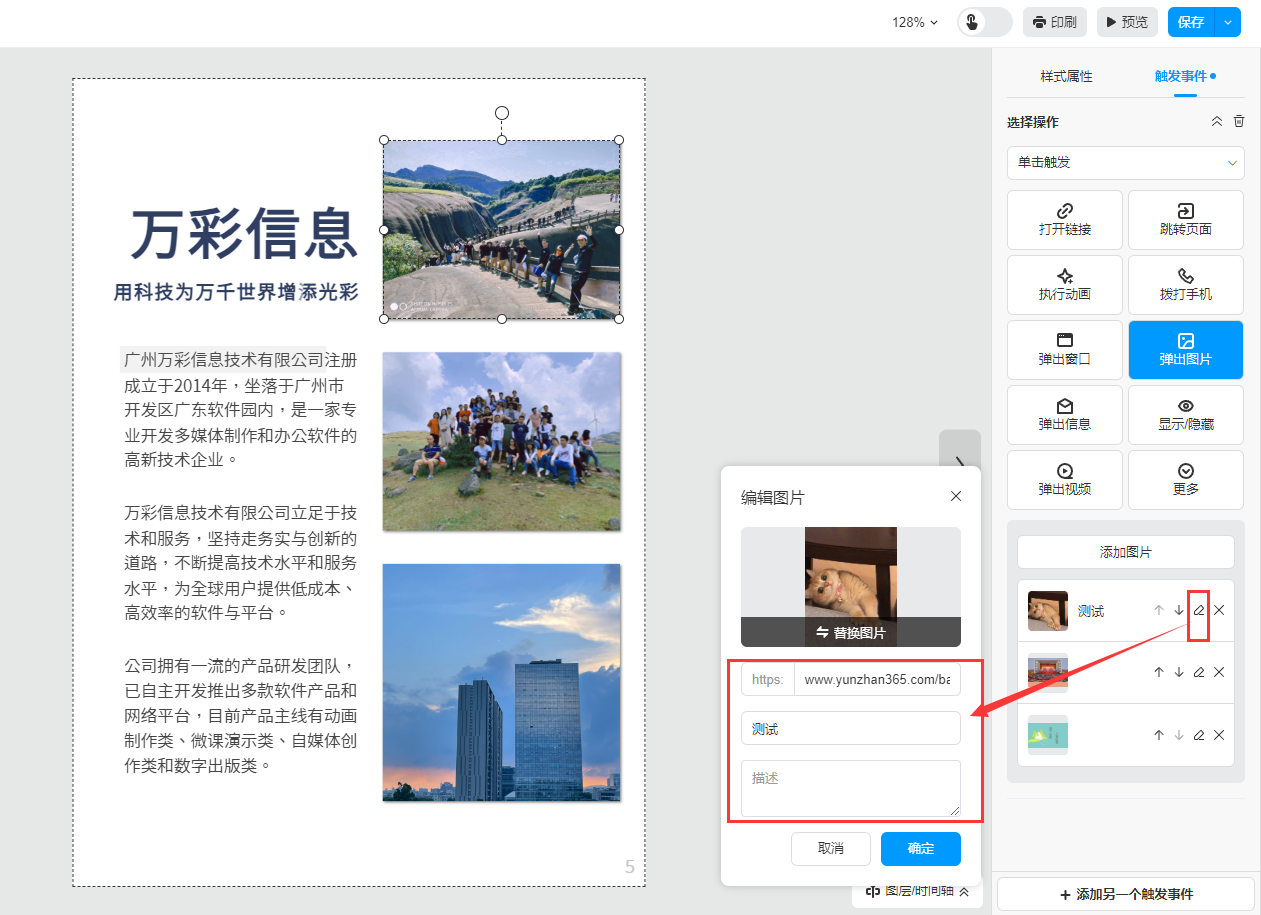Click the 确定 button in dialog
Image resolution: width=1261 pixels, height=915 pixels.
tap(920, 848)
